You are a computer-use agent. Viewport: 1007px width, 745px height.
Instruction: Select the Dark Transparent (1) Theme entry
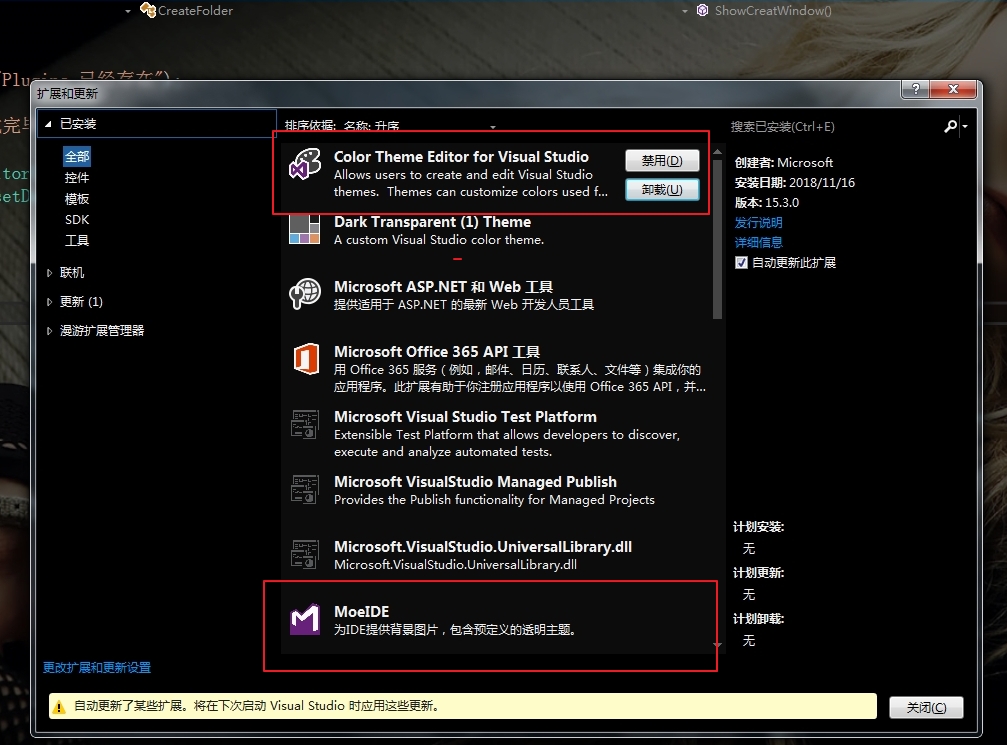496,239
